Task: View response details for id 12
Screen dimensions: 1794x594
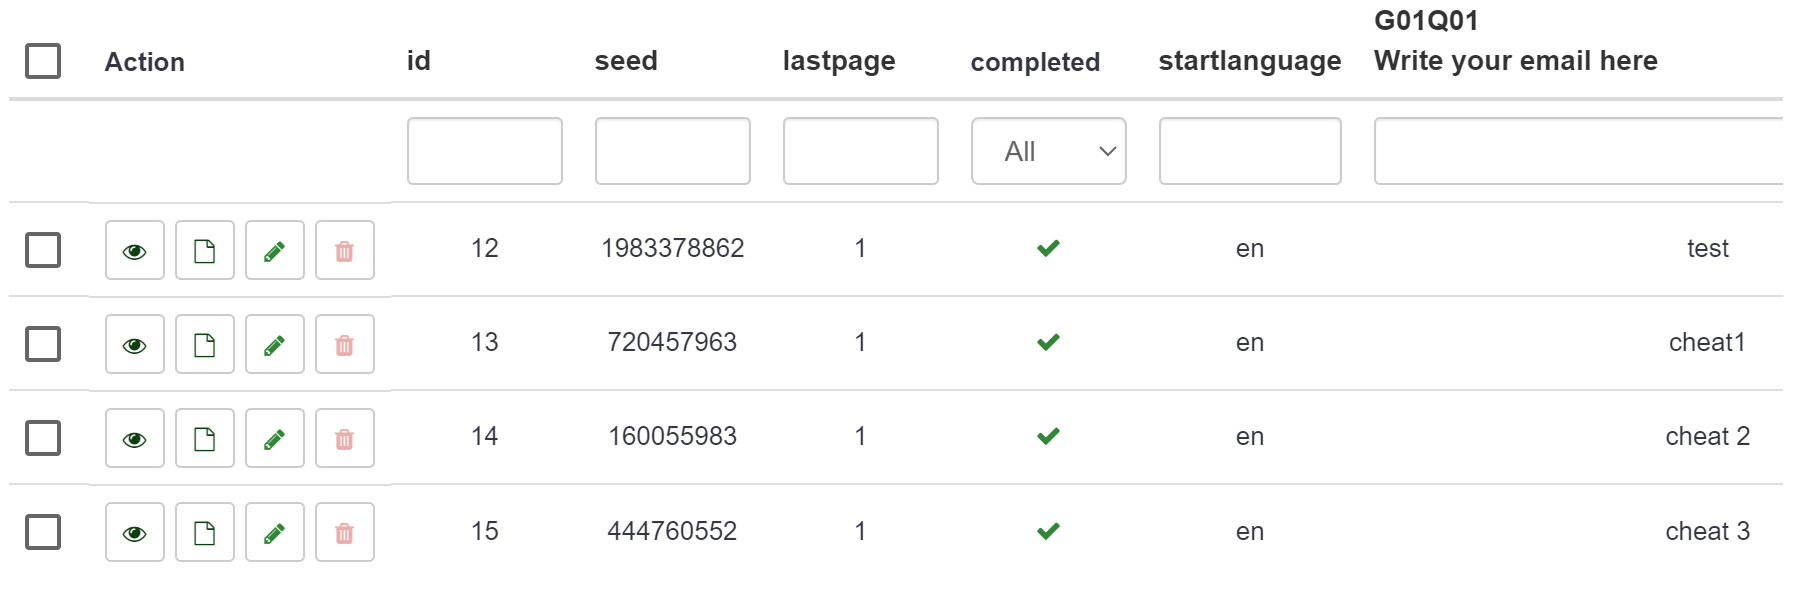Action: pos(135,250)
